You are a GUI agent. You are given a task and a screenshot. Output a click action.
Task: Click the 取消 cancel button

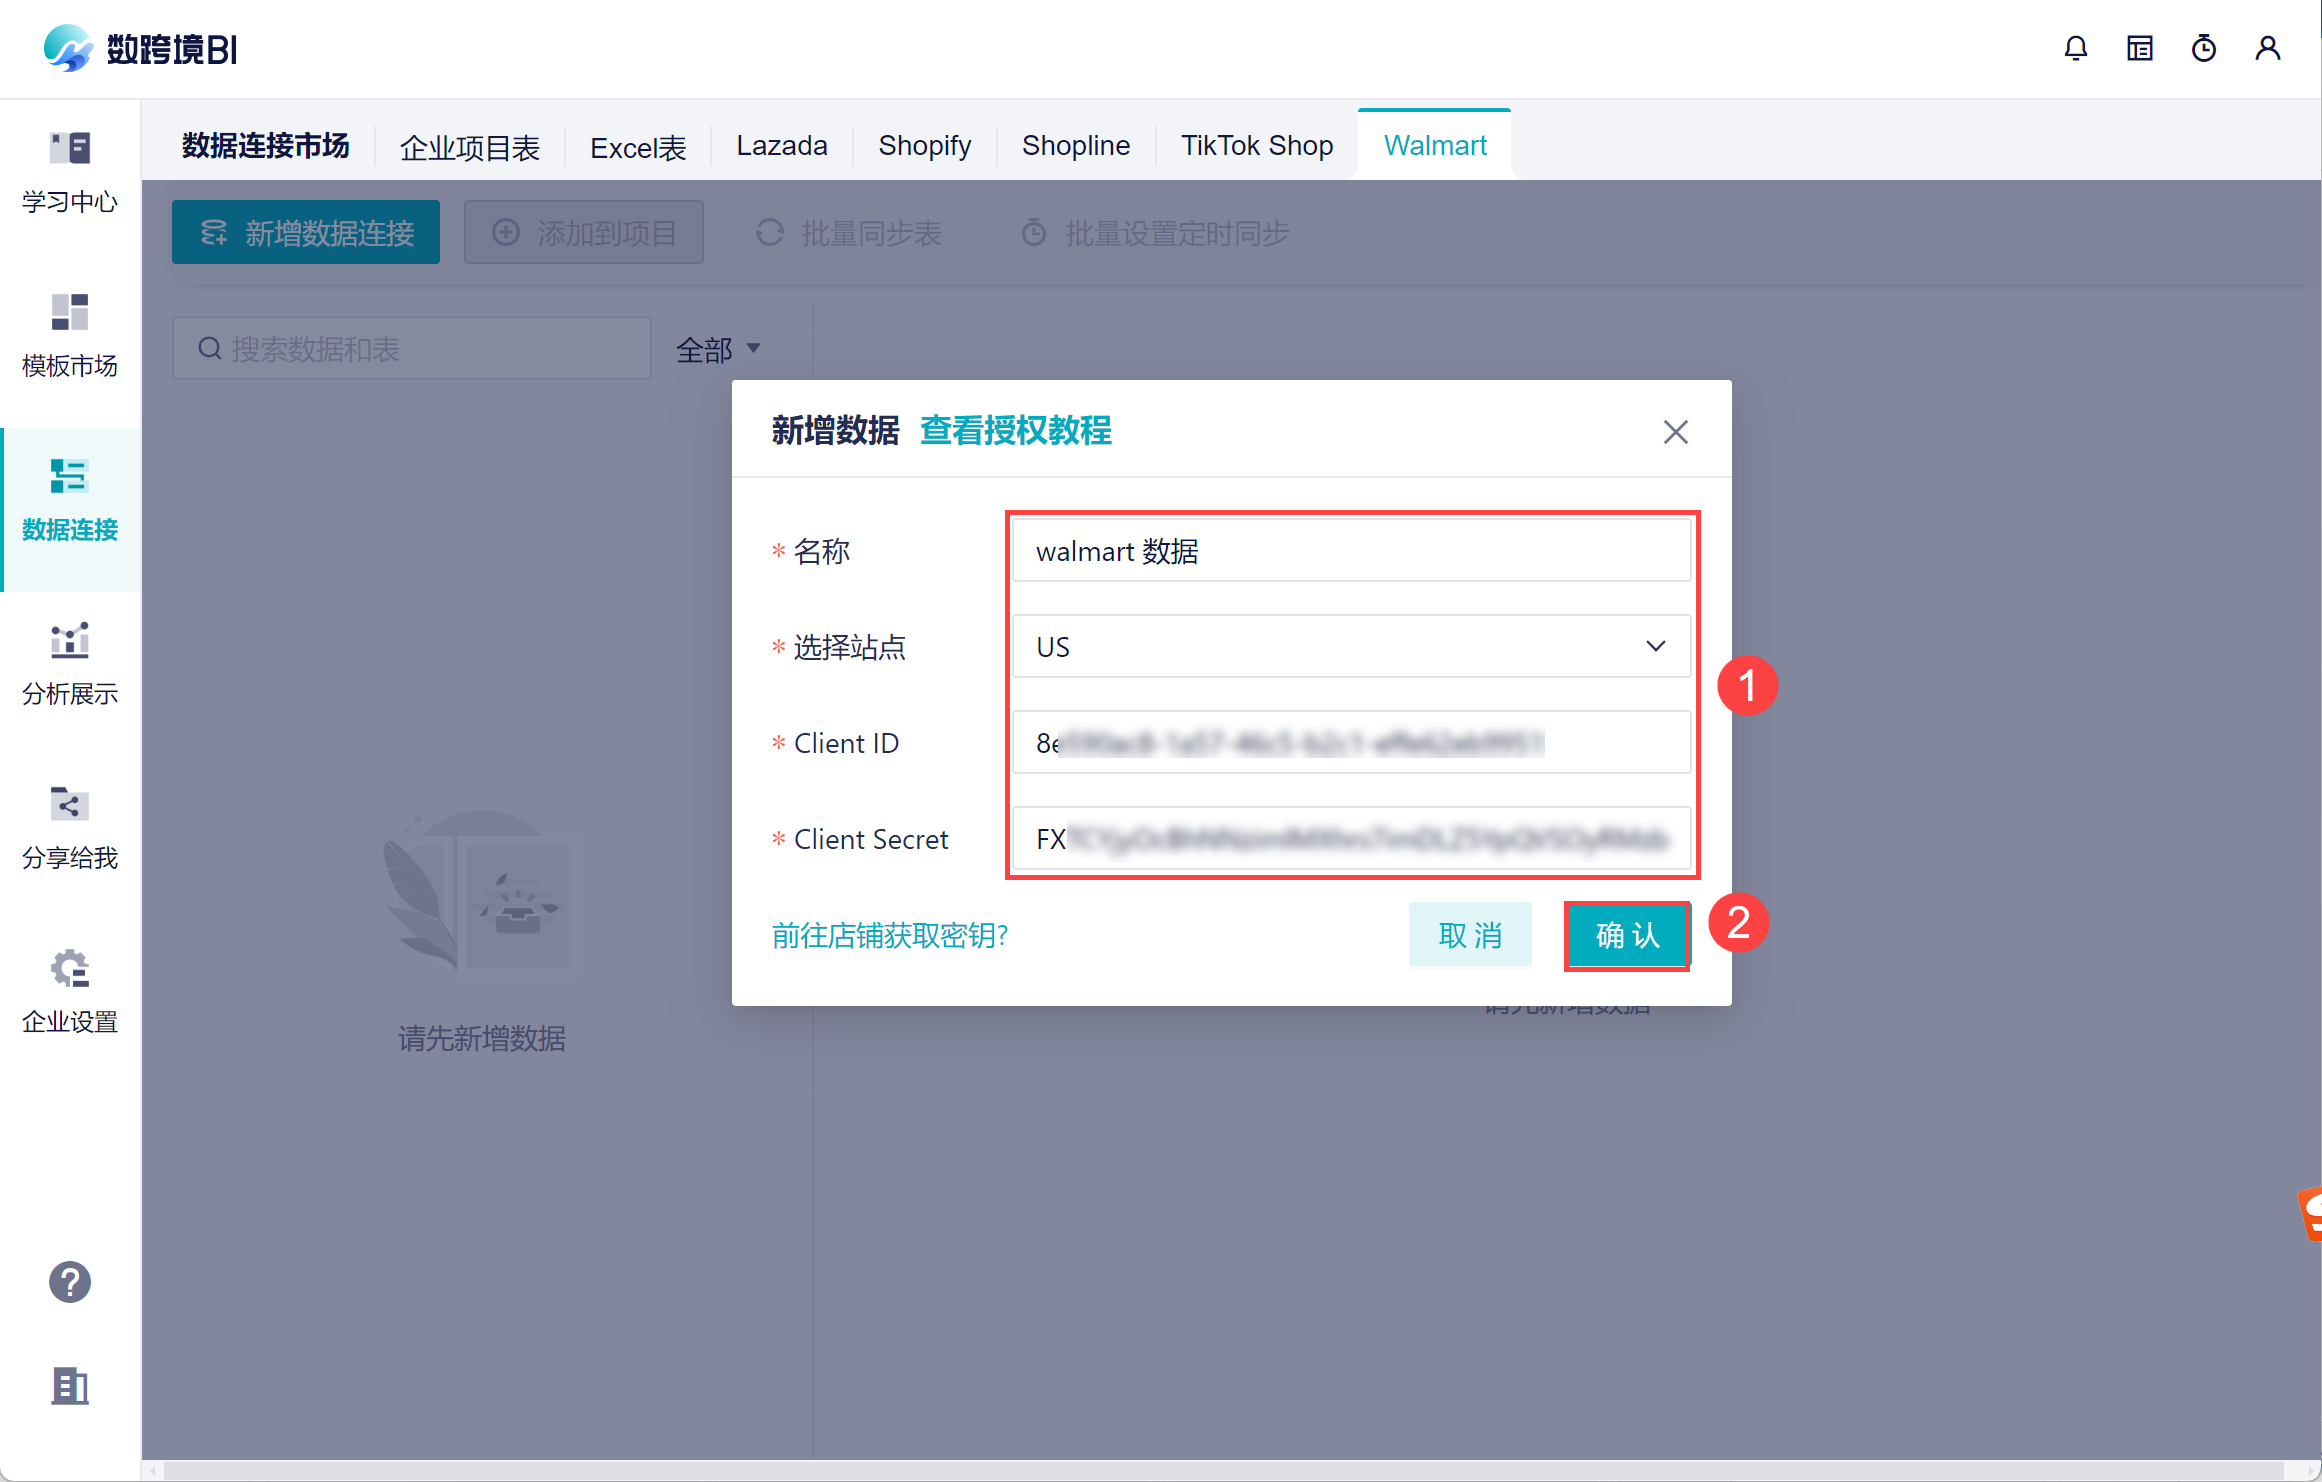coord(1469,935)
